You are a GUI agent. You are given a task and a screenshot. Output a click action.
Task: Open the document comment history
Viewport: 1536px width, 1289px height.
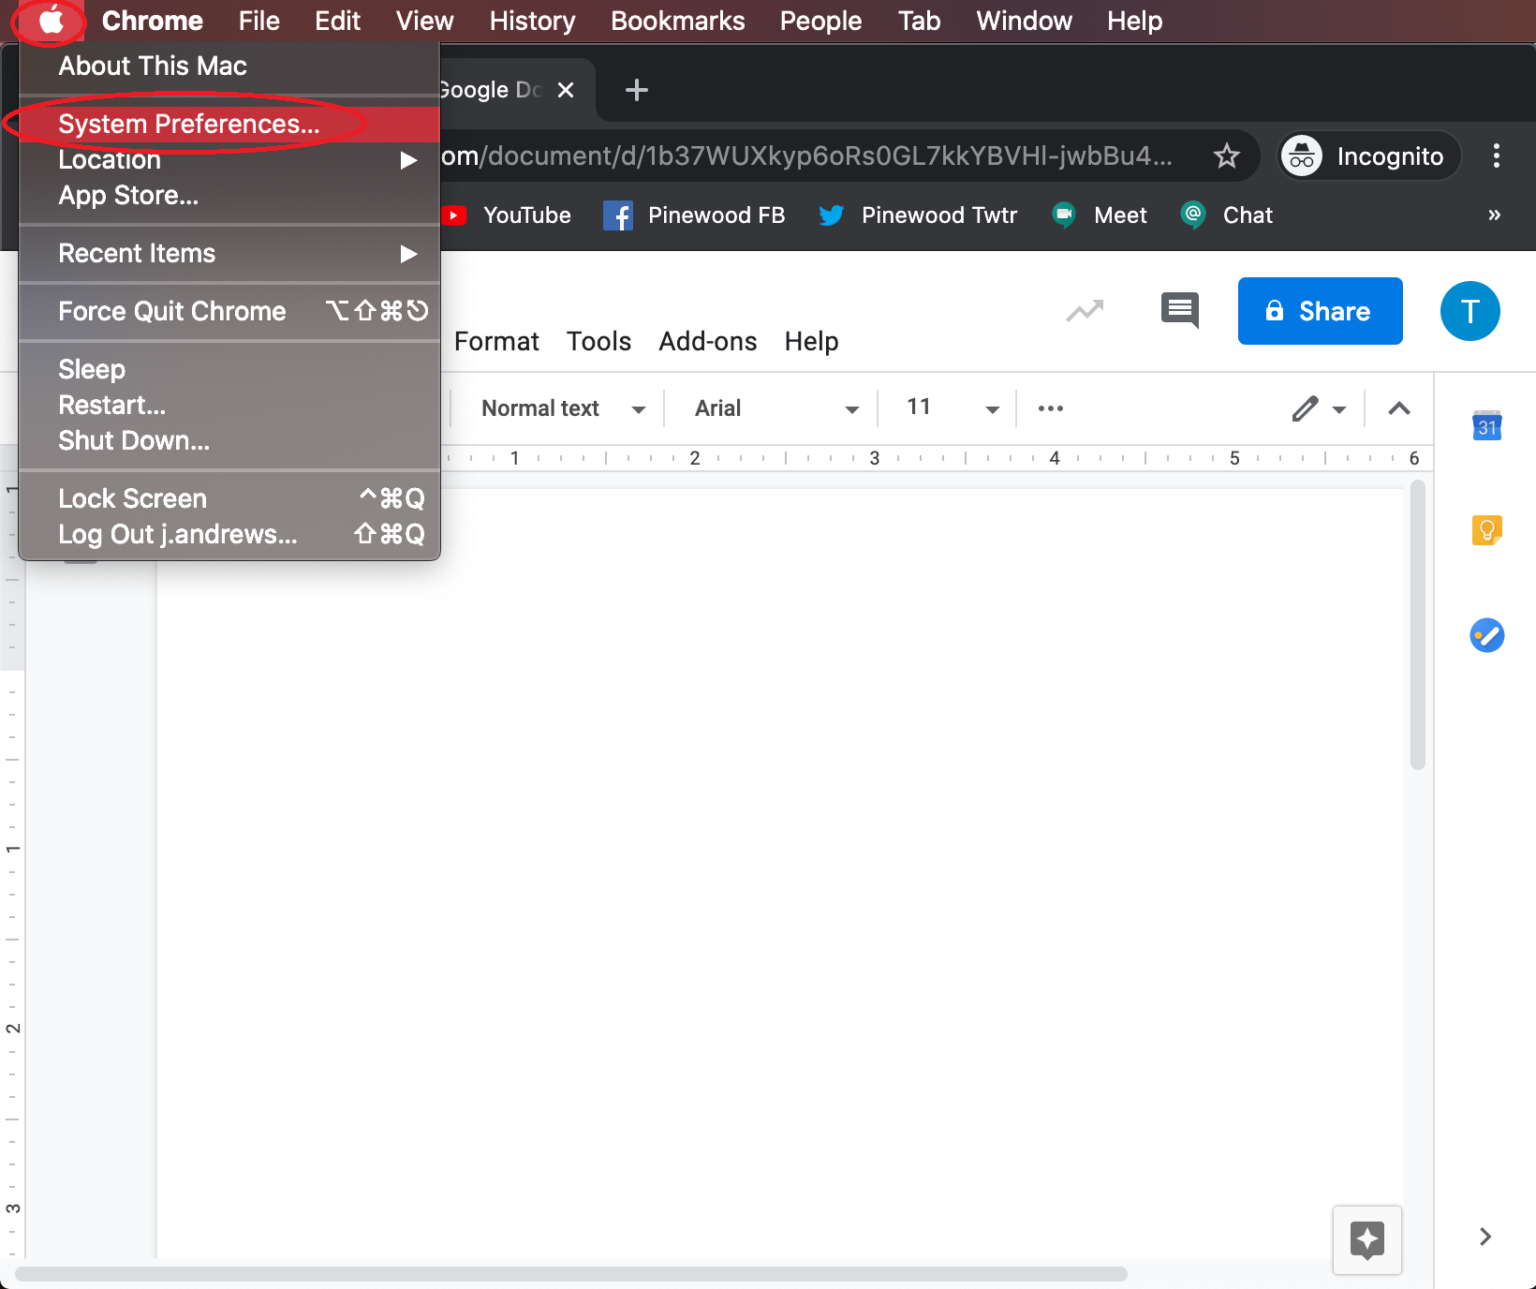click(x=1180, y=311)
